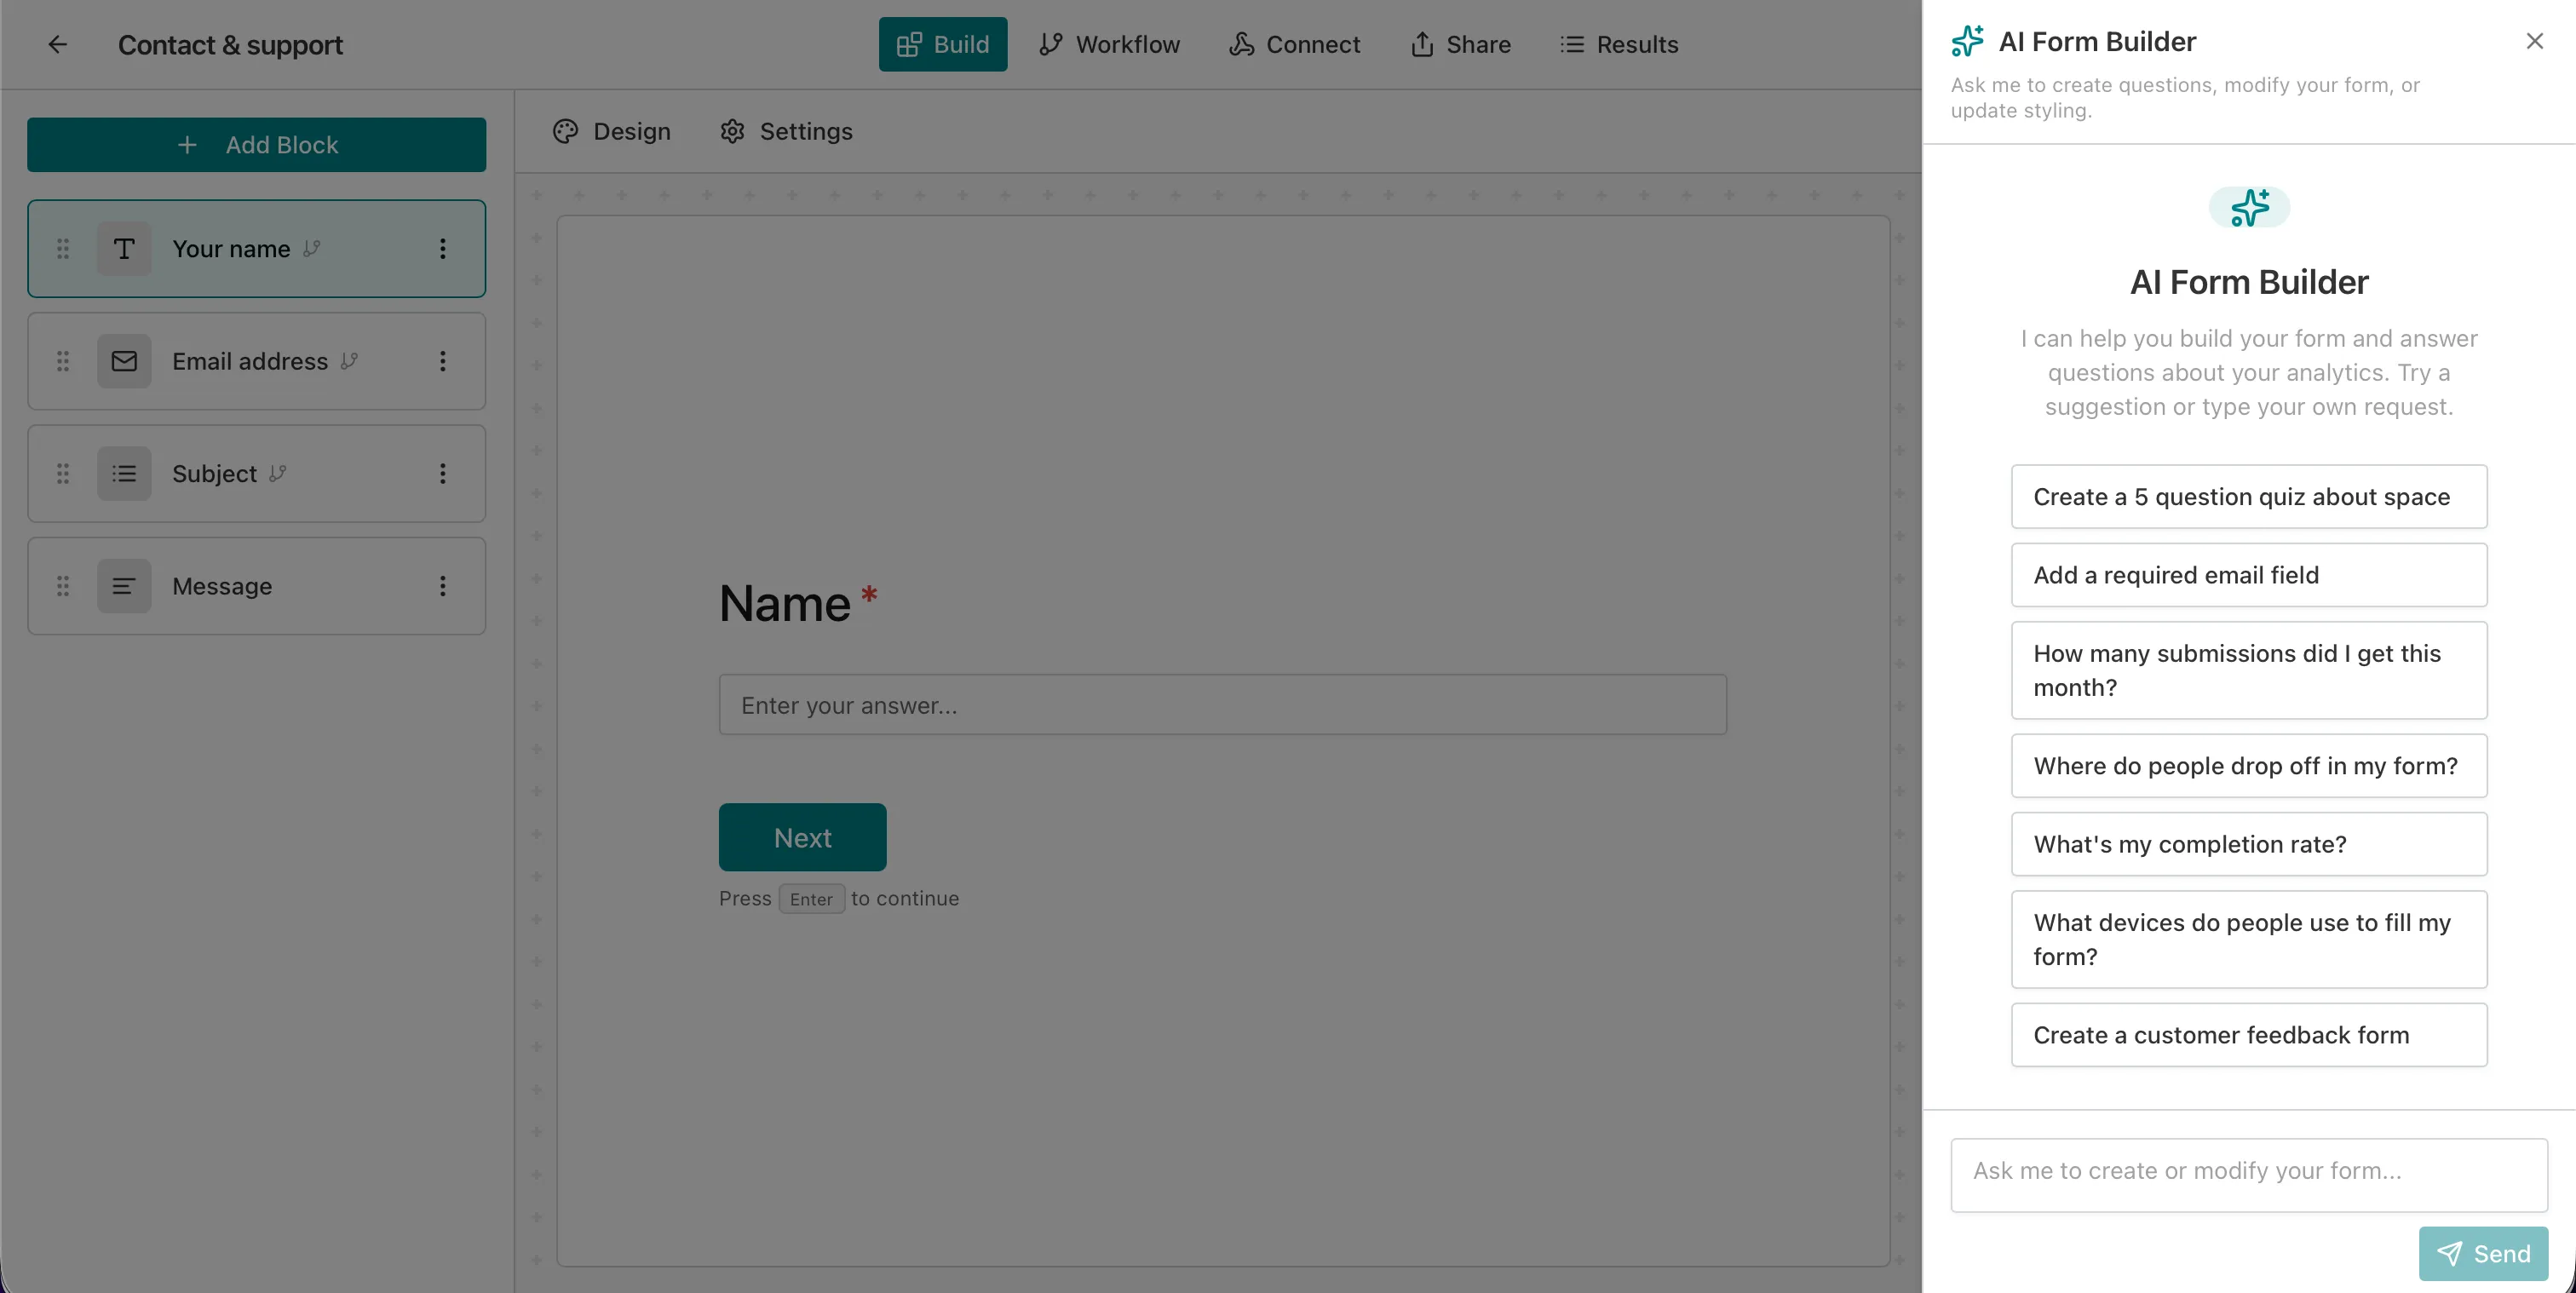2576x1293 pixels.
Task: Click drag handle of Message block
Action: 63,586
